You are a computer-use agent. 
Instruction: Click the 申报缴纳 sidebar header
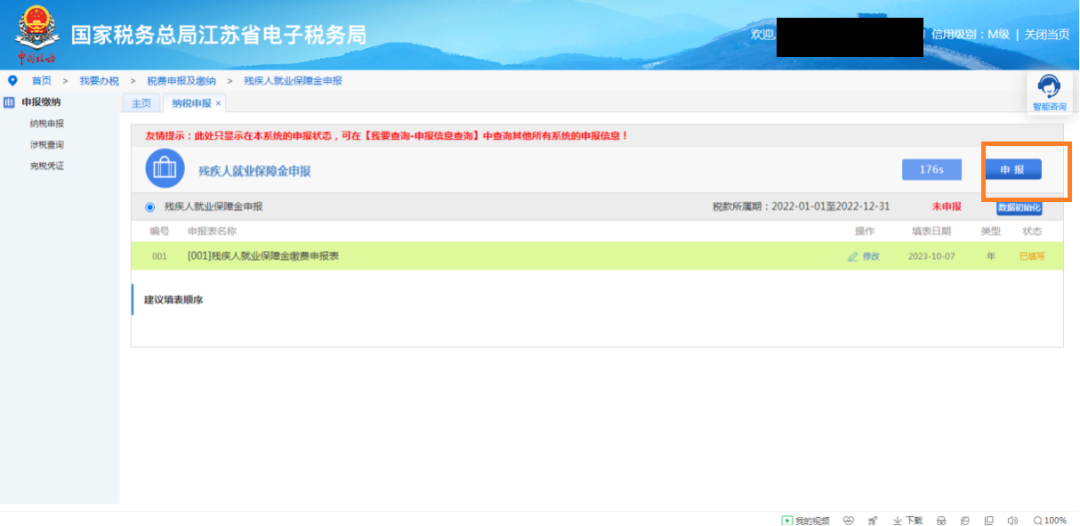click(41, 103)
